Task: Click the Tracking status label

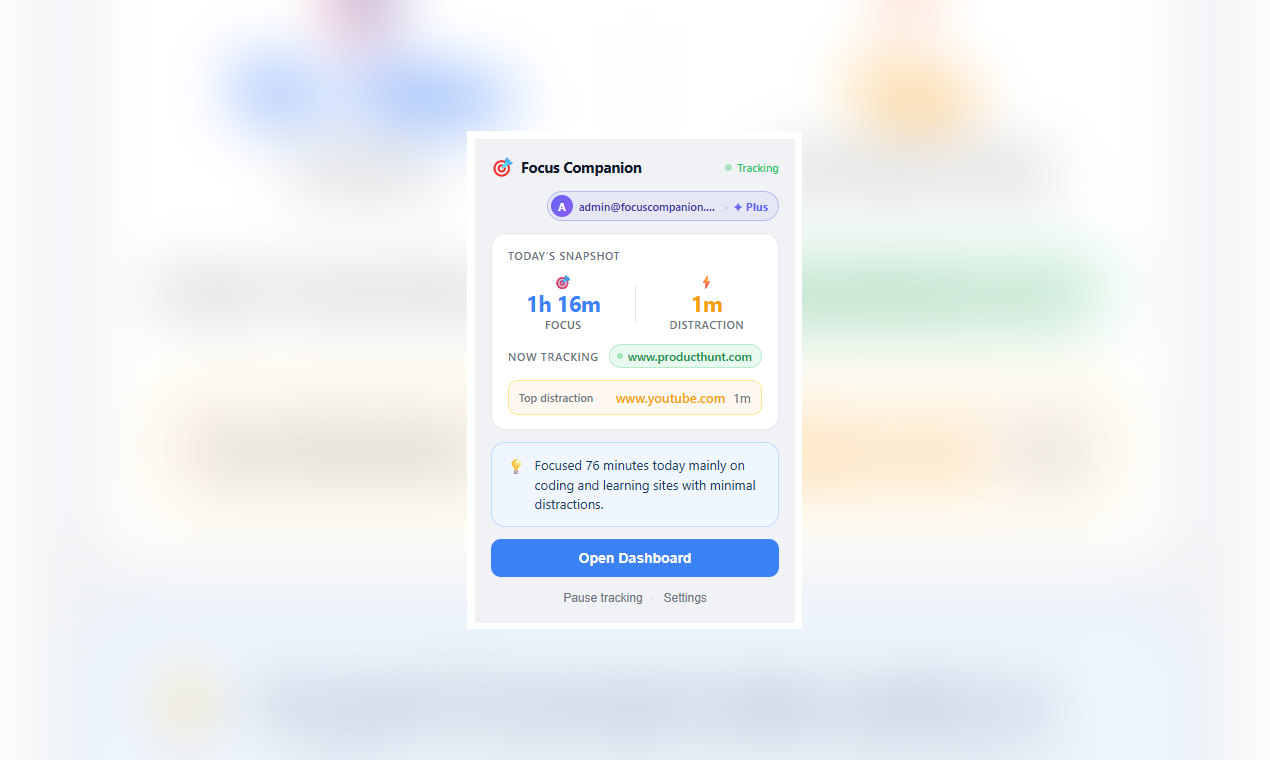Action: pos(758,168)
